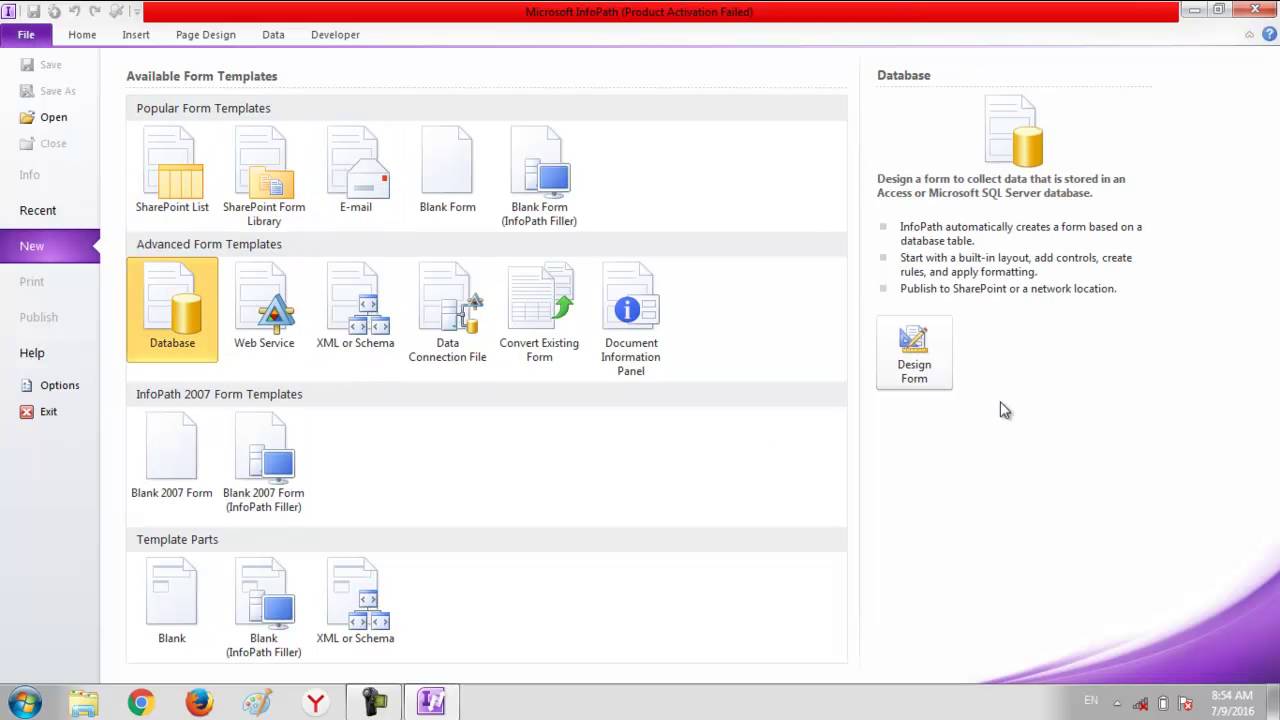1280x720 pixels.
Task: Open the taskbar clock showing 8:54 AM
Action: 1232,703
